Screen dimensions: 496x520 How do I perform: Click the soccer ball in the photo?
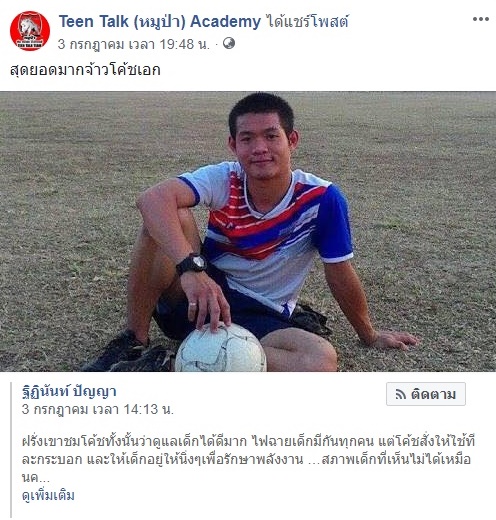click(x=221, y=348)
